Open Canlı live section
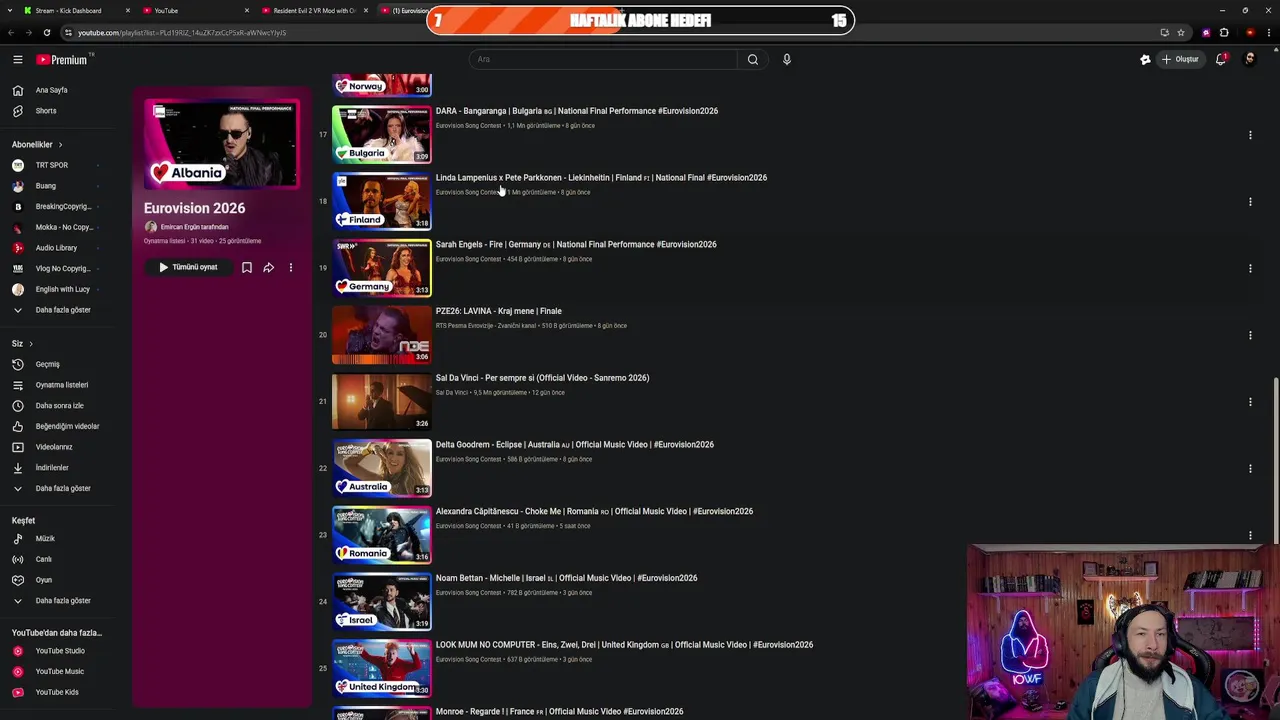The height and width of the screenshot is (720, 1280). [44, 559]
